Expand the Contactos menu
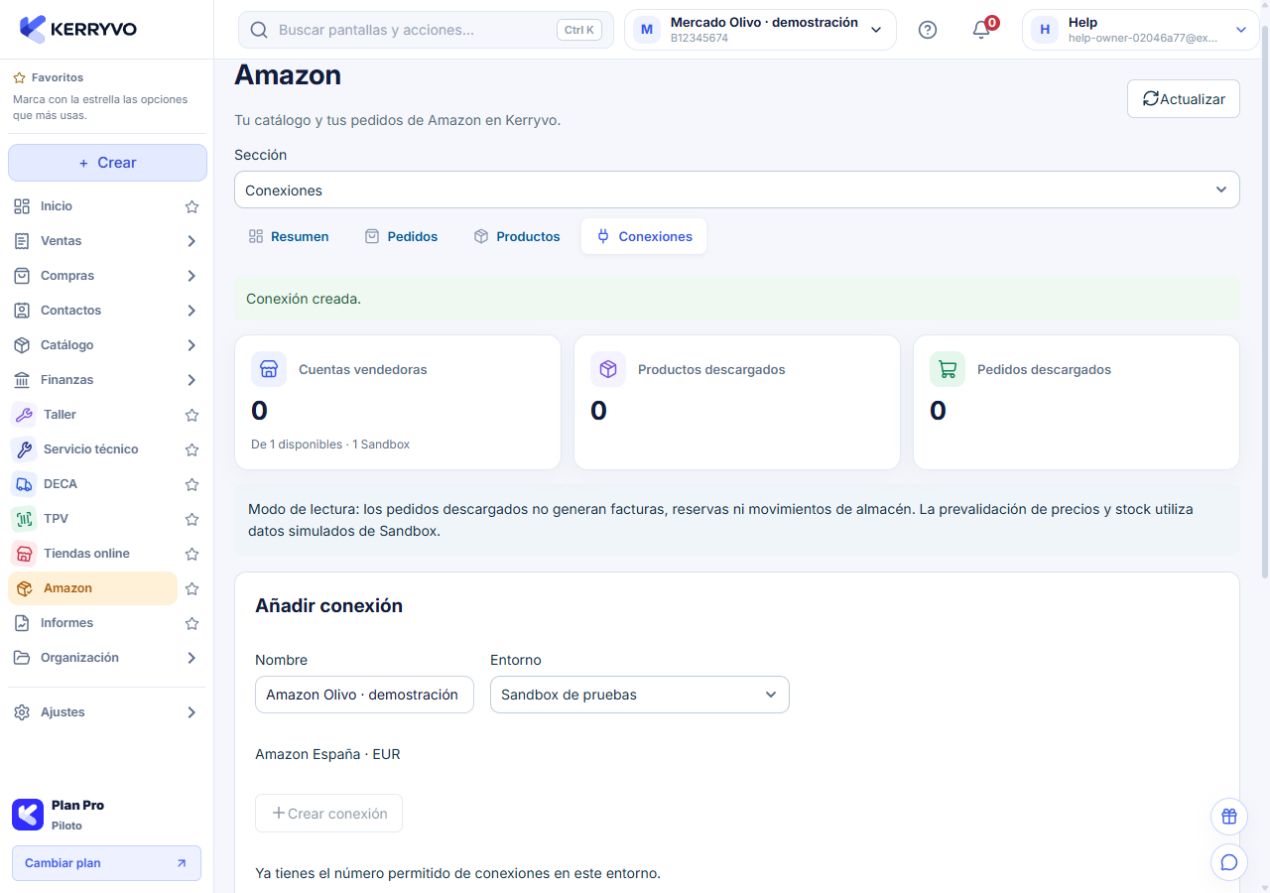The height and width of the screenshot is (893, 1270). (191, 311)
